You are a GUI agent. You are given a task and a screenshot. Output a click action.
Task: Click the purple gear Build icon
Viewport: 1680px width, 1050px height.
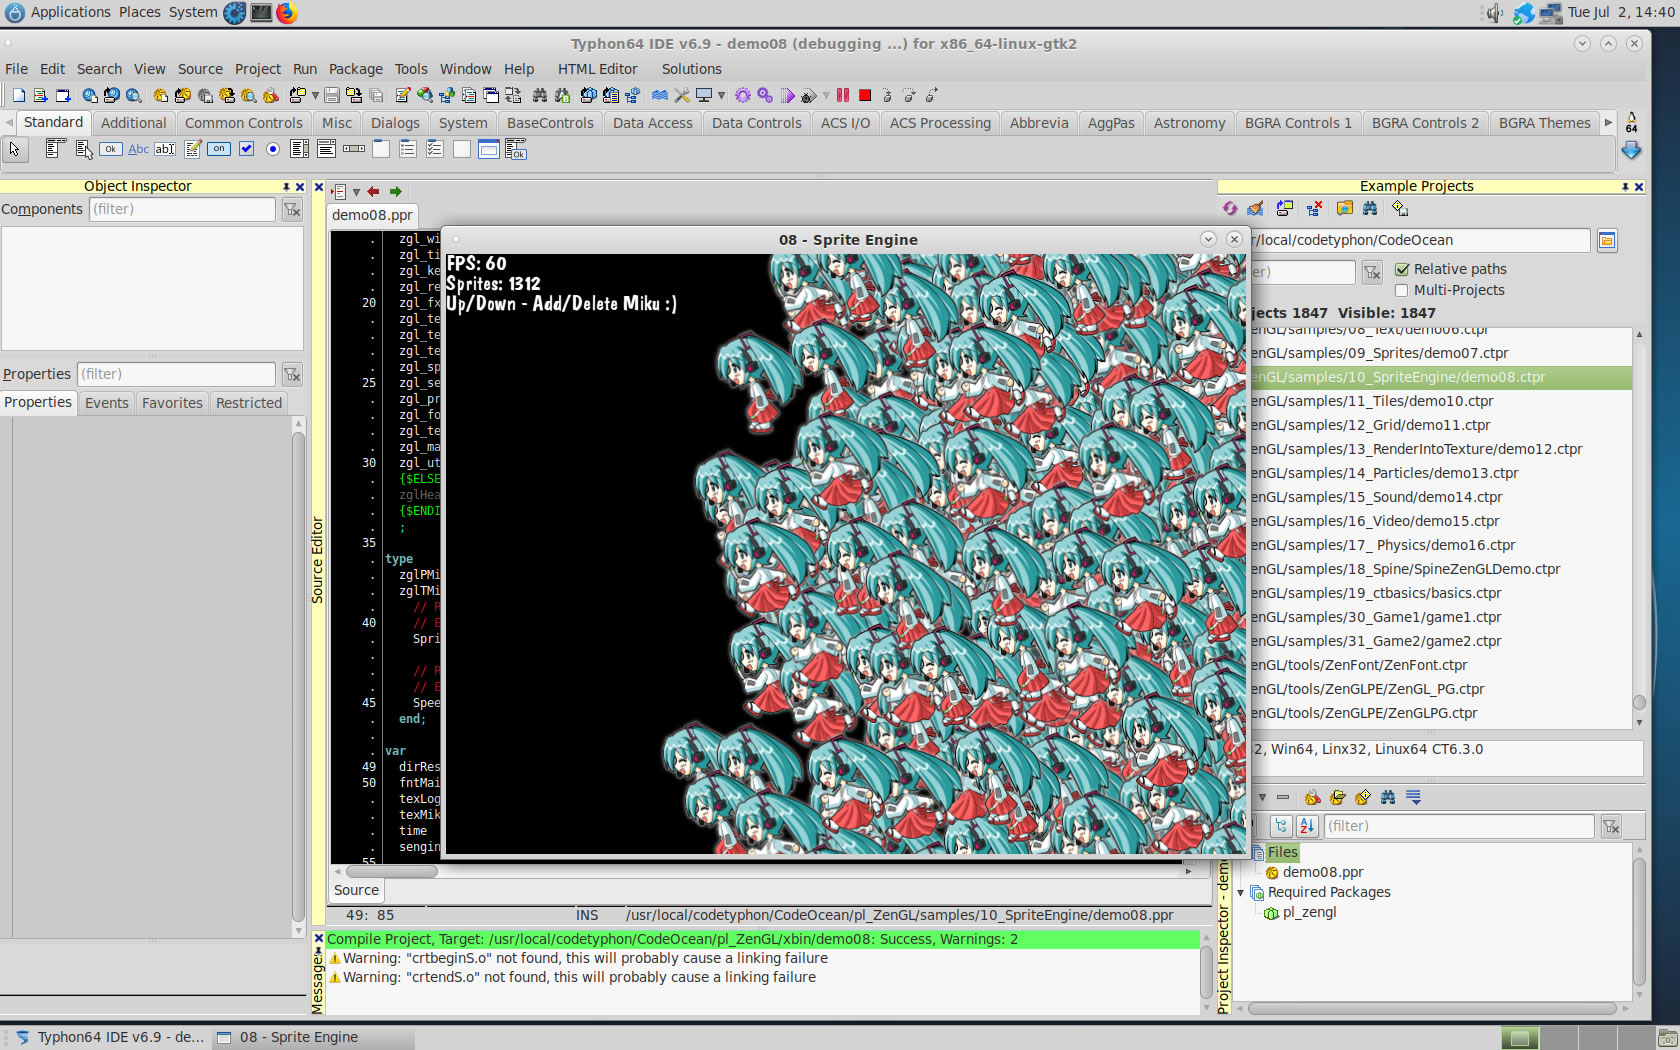[x=743, y=95]
